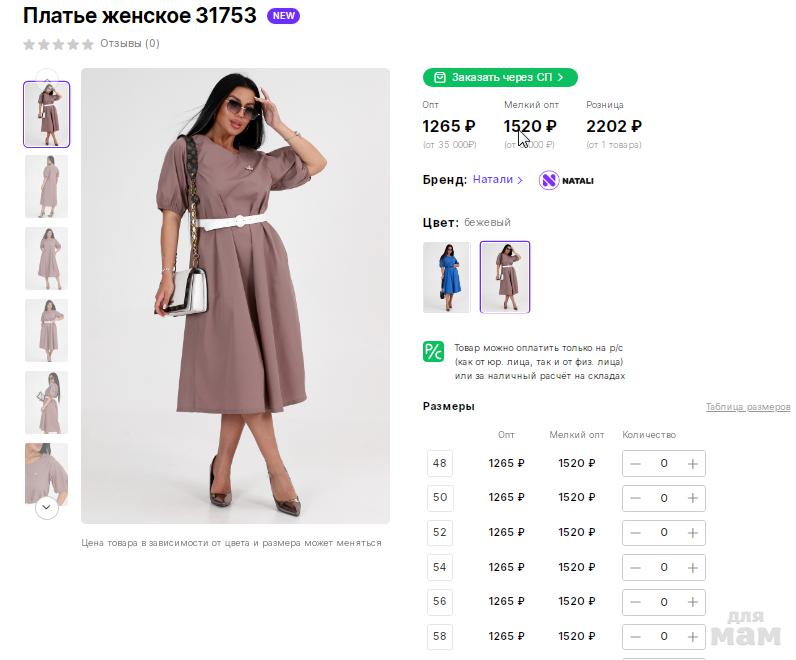This screenshot has height=660, width=796.
Task: Select size 52 box
Action: 440,532
